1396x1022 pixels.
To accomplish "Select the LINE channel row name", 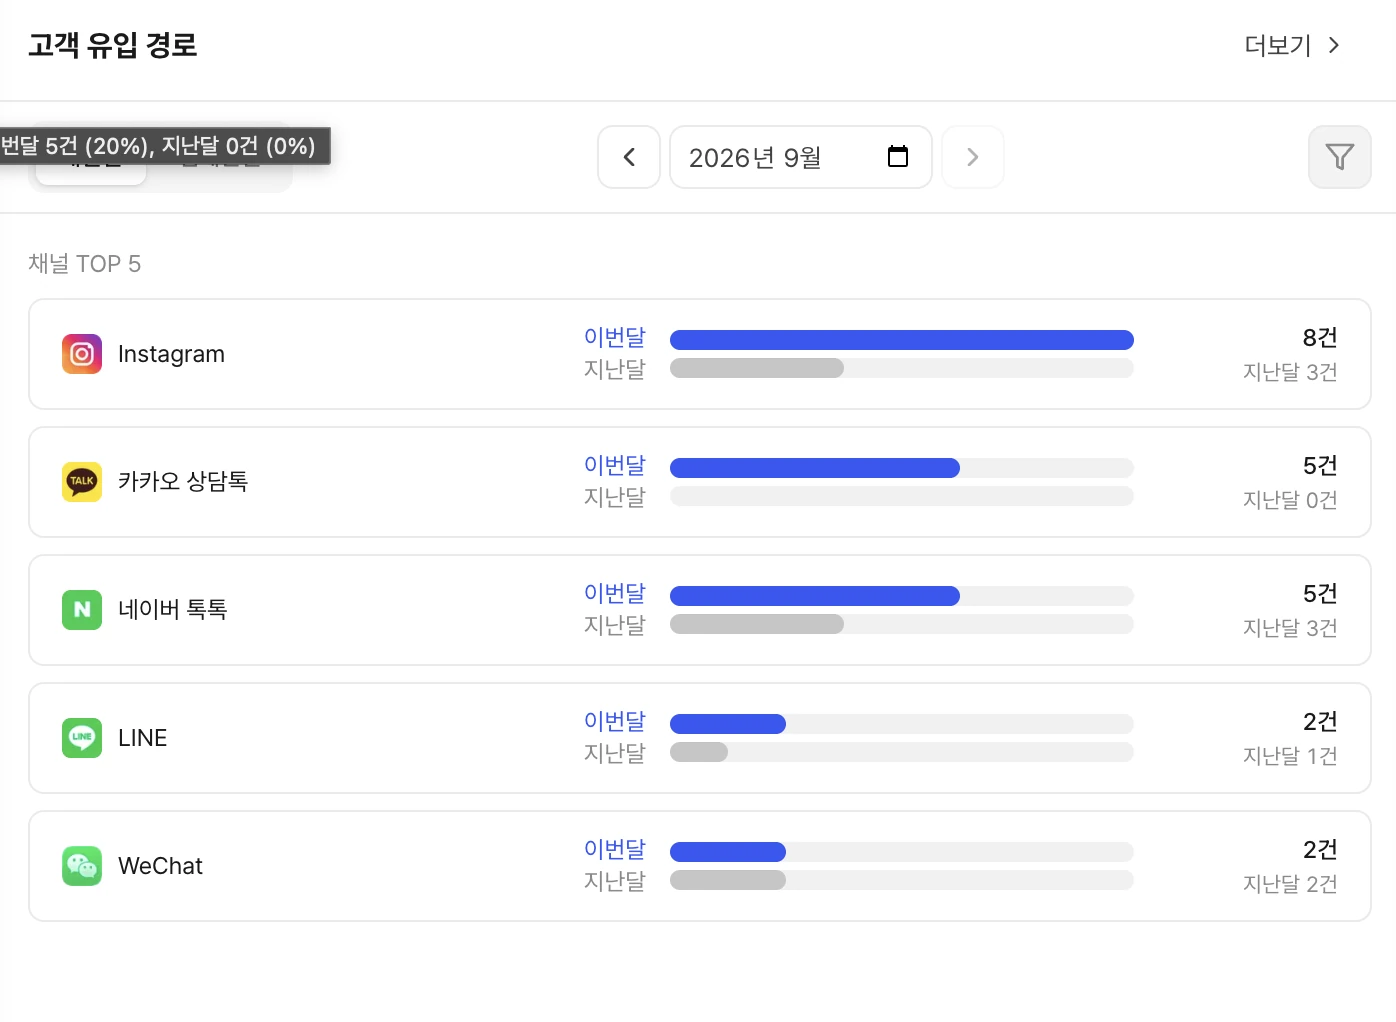I will tap(143, 738).
